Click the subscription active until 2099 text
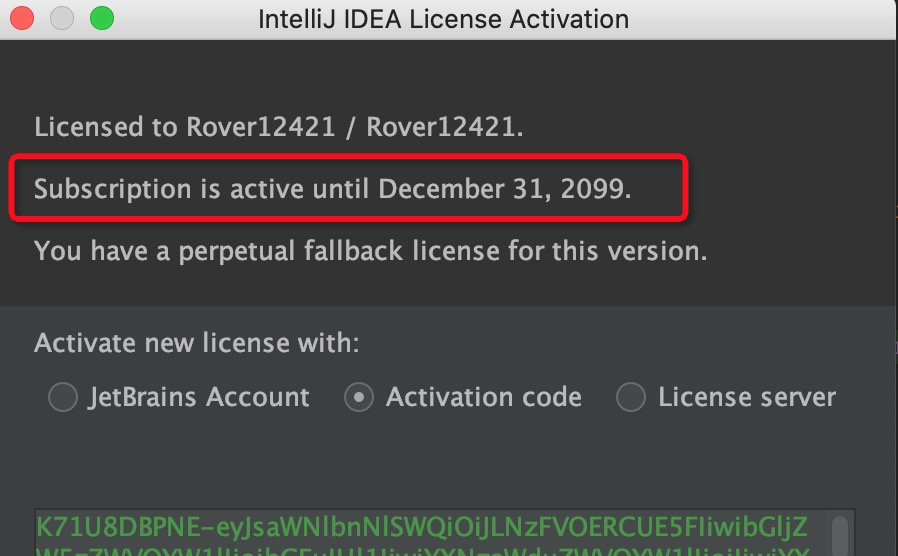Image resolution: width=898 pixels, height=556 pixels. click(332, 189)
